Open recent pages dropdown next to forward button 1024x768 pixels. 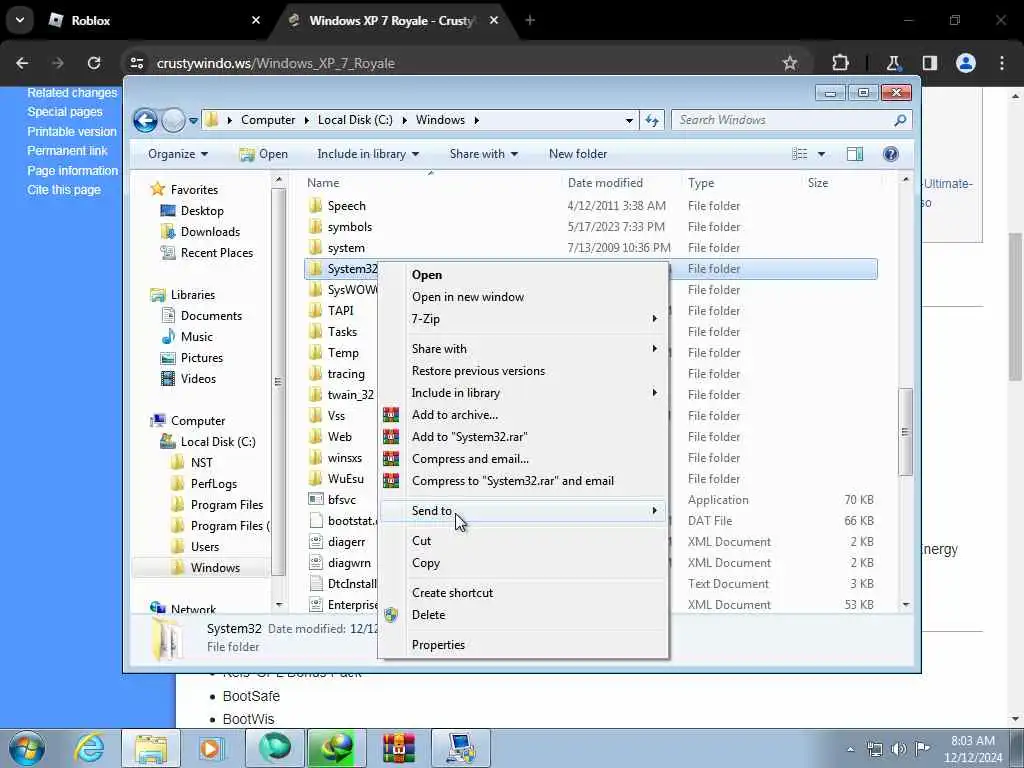193,121
